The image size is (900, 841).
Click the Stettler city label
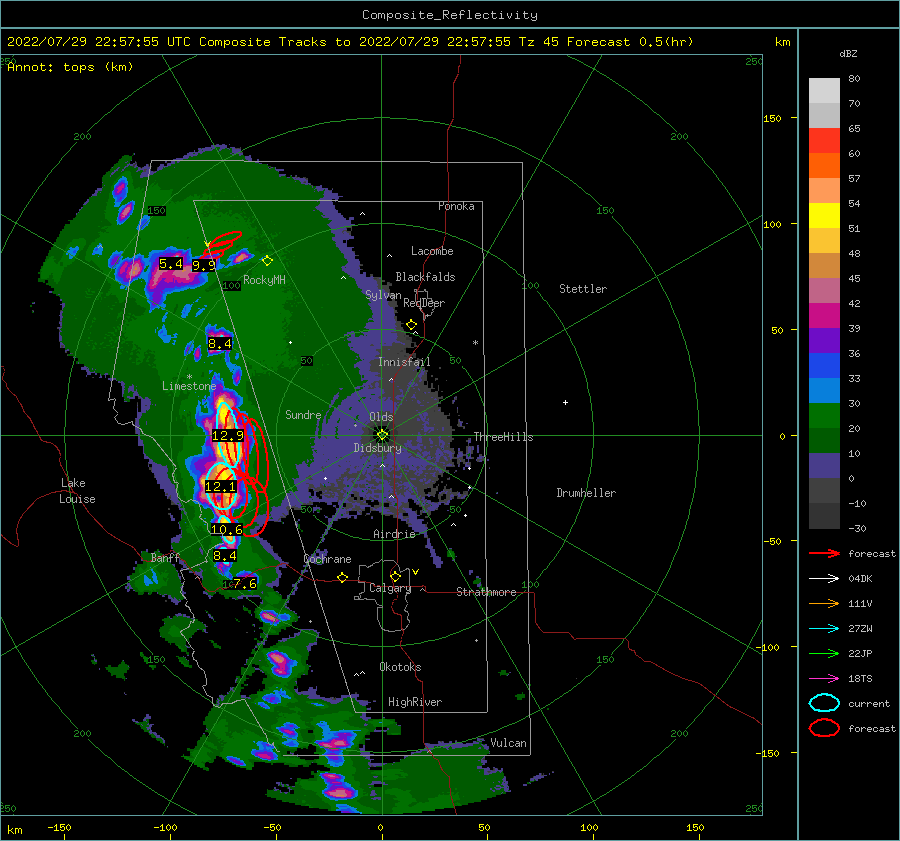pyautogui.click(x=583, y=289)
